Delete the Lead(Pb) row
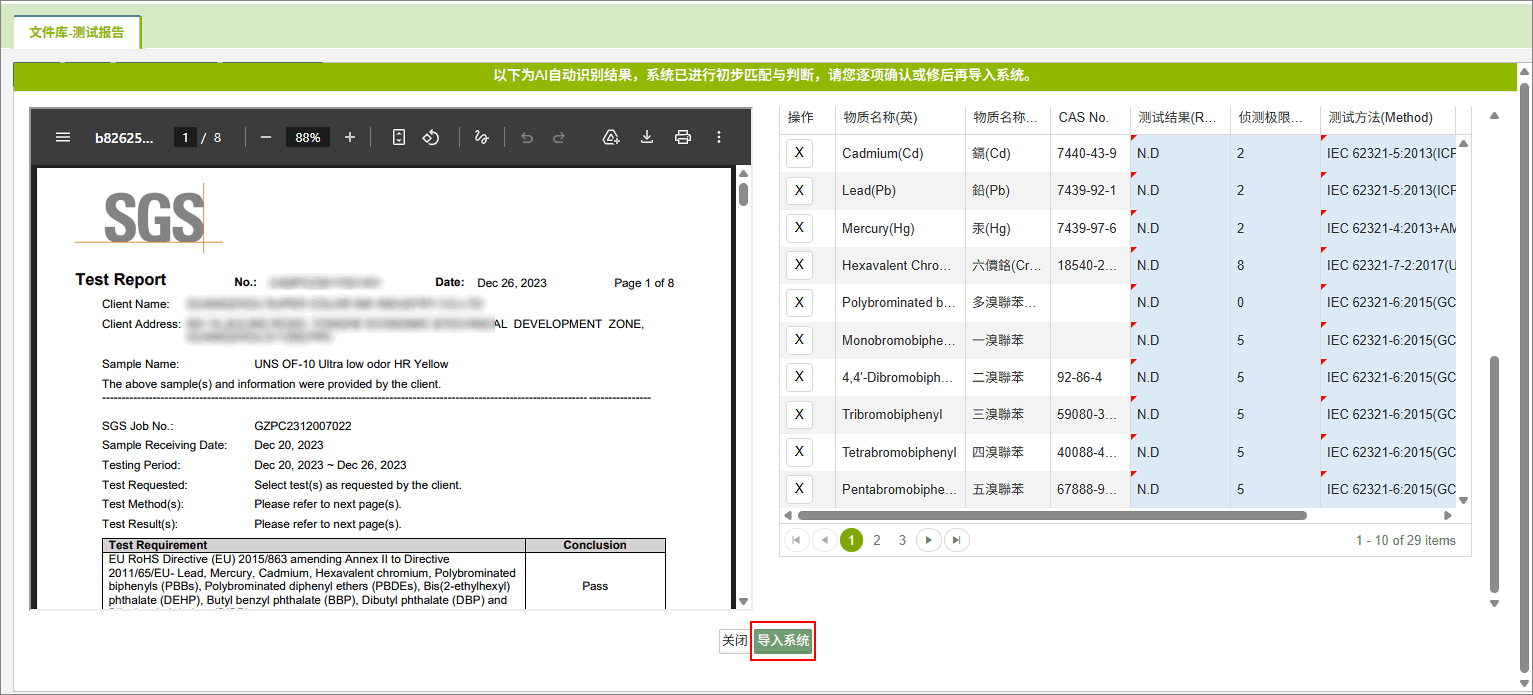 tap(799, 190)
